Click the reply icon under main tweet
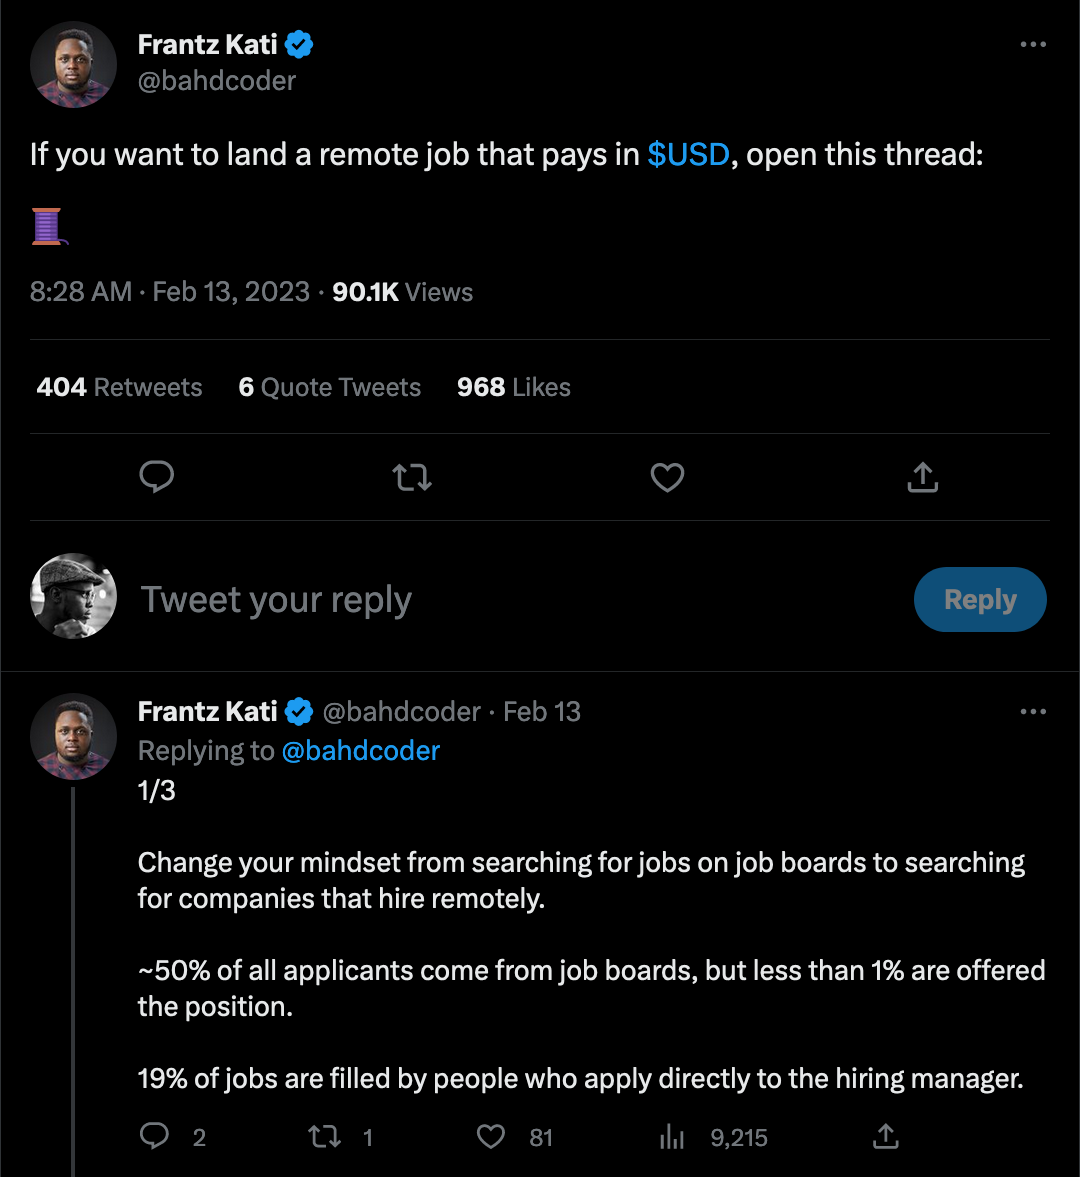This screenshot has width=1088, height=1188. tap(157, 478)
